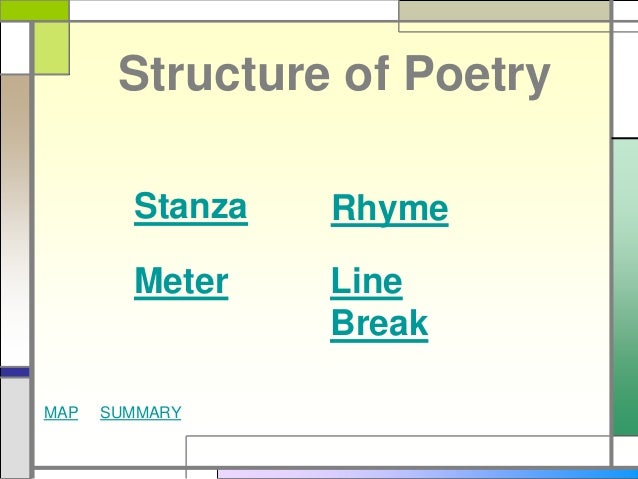Go to MAP via bottom link
The height and width of the screenshot is (479, 638).
click(x=61, y=413)
